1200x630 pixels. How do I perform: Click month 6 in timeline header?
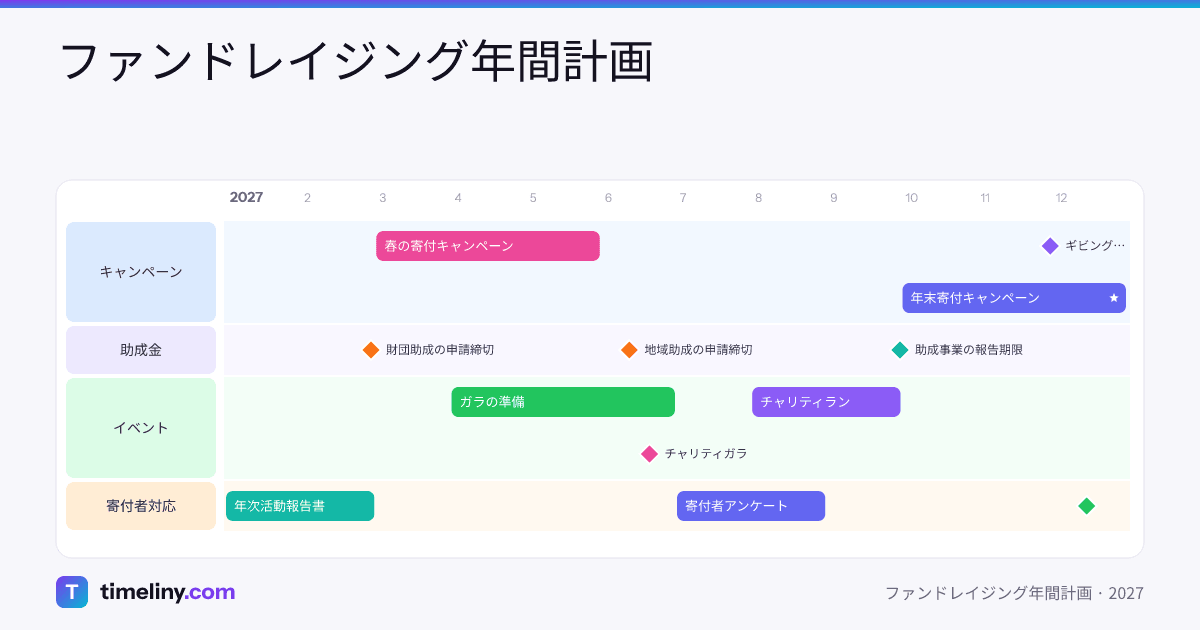point(608,198)
